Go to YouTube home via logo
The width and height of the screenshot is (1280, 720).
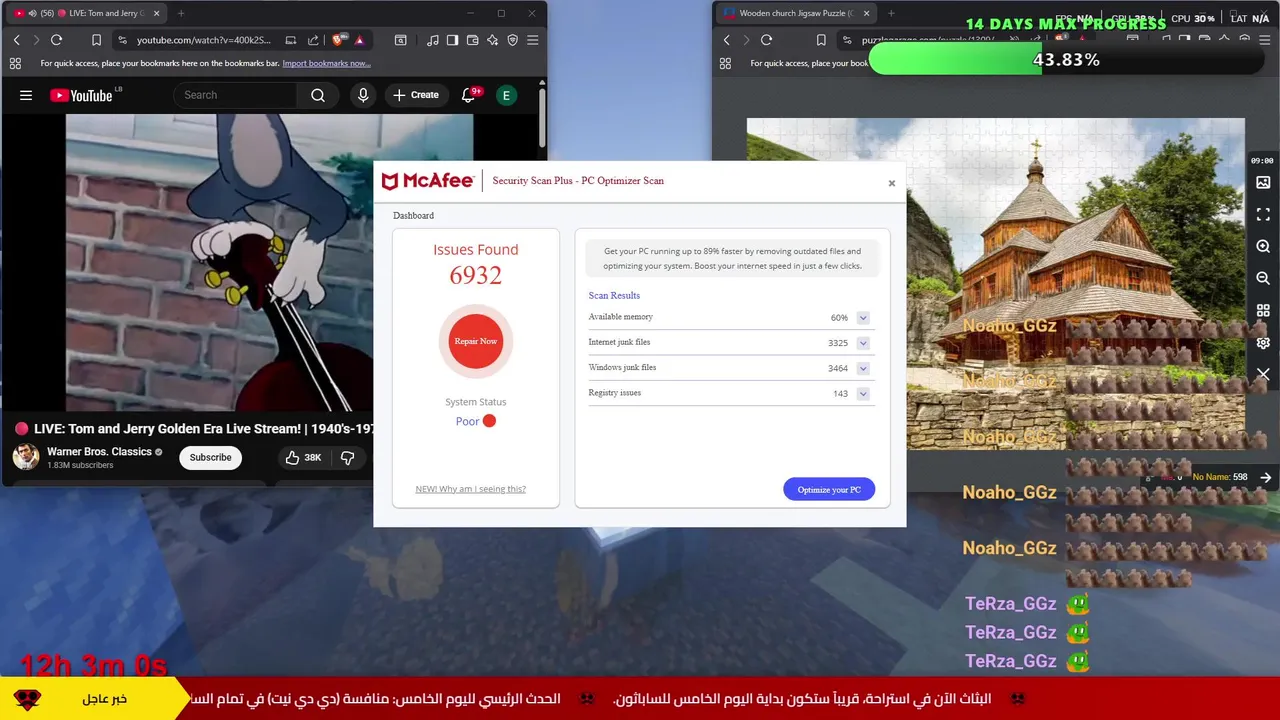click(81, 95)
